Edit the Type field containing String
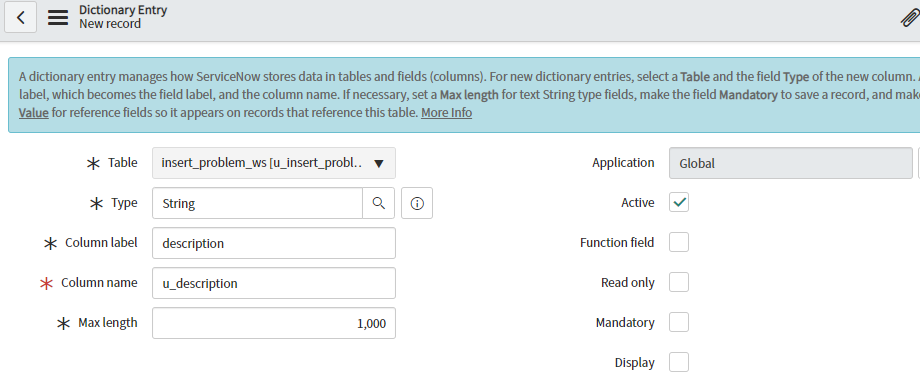This screenshot has height=386, width=920. click(x=258, y=203)
